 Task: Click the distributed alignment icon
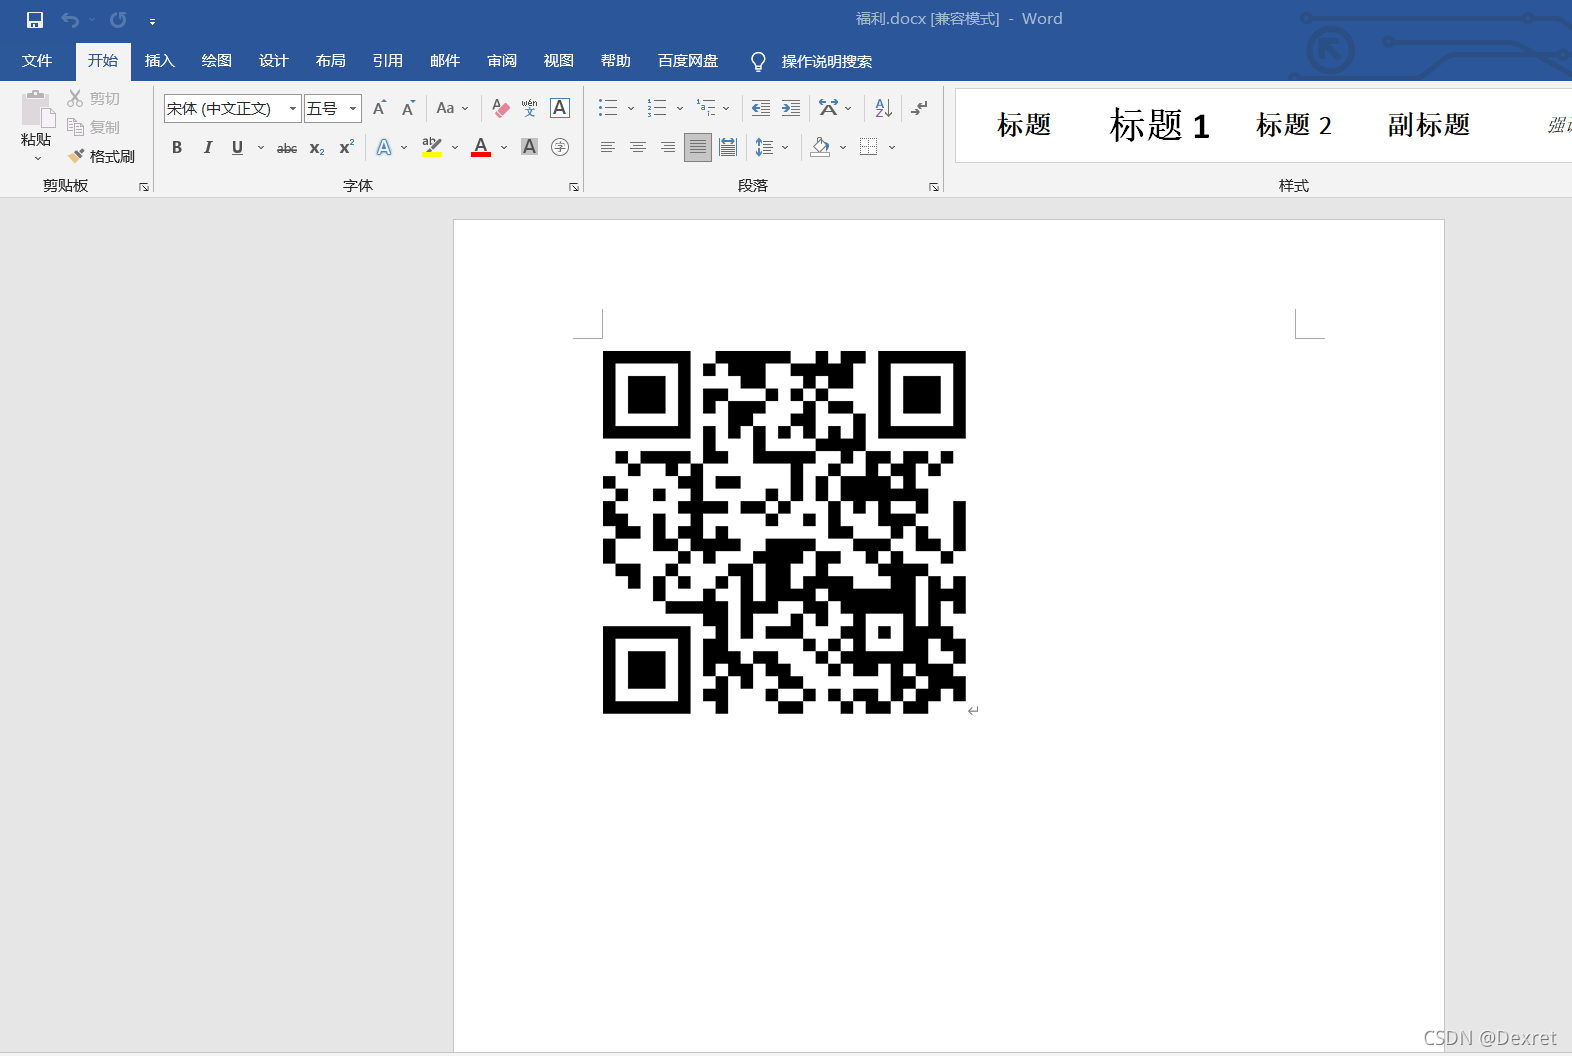728,147
